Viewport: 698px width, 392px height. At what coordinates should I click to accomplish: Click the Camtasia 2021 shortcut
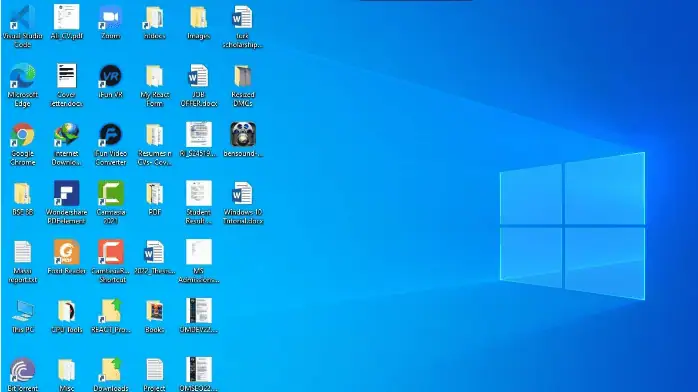110,194
